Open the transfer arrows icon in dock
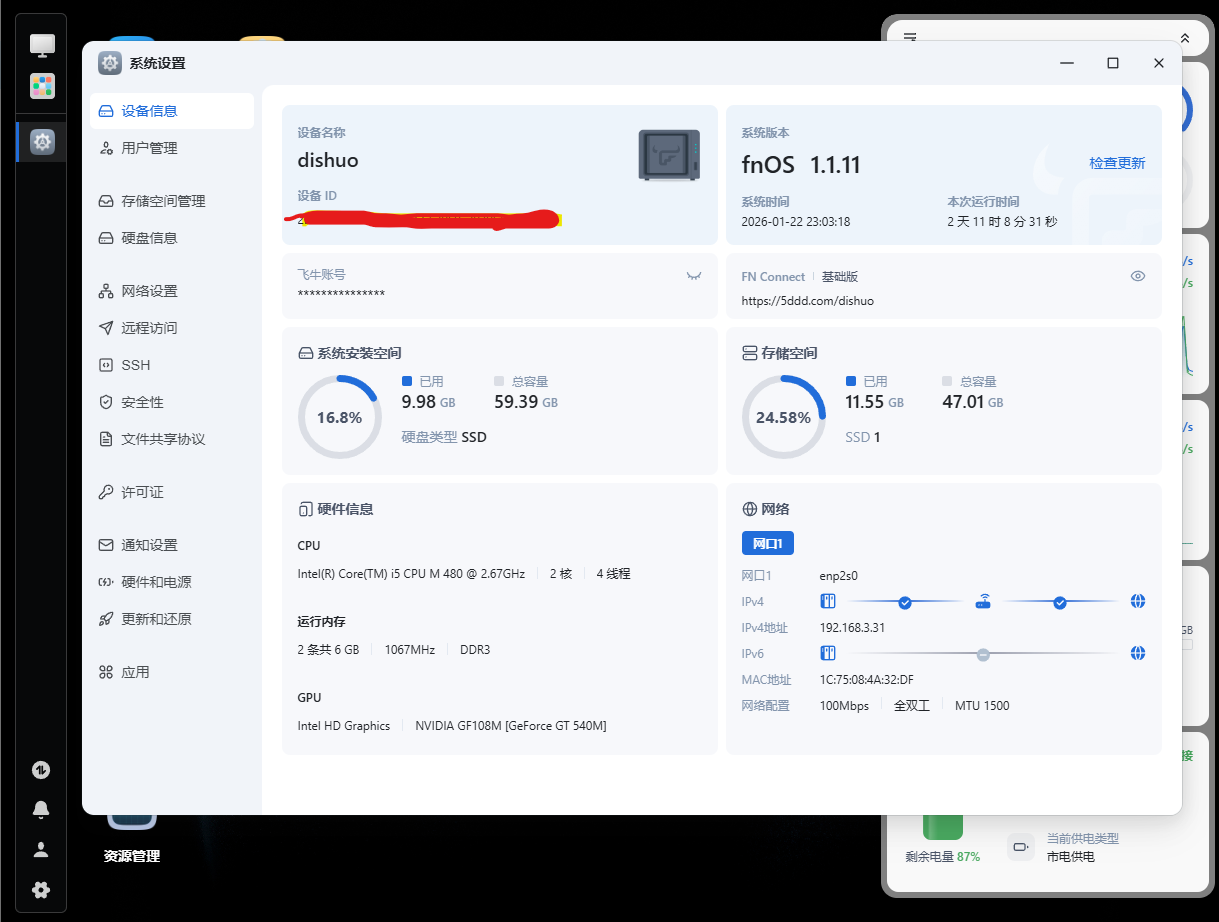This screenshot has width=1219, height=922. point(41,770)
